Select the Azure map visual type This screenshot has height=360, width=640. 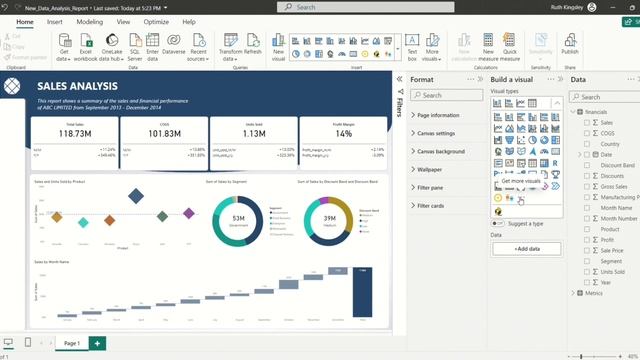(x=532, y=151)
